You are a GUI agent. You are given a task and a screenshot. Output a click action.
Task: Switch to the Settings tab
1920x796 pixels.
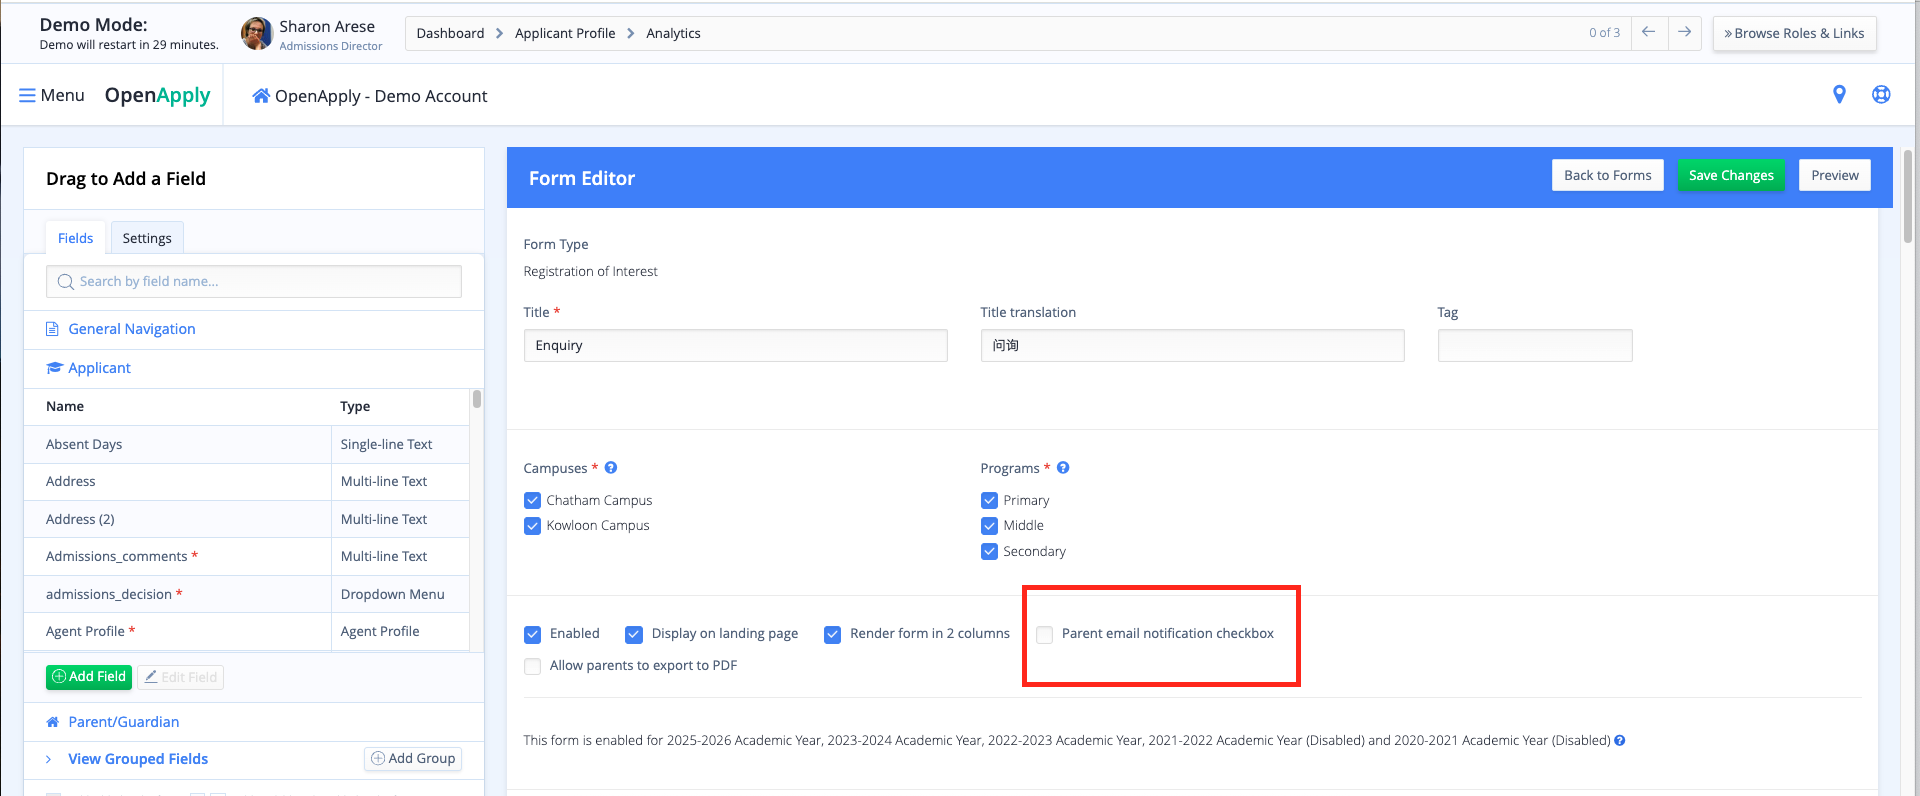click(147, 238)
